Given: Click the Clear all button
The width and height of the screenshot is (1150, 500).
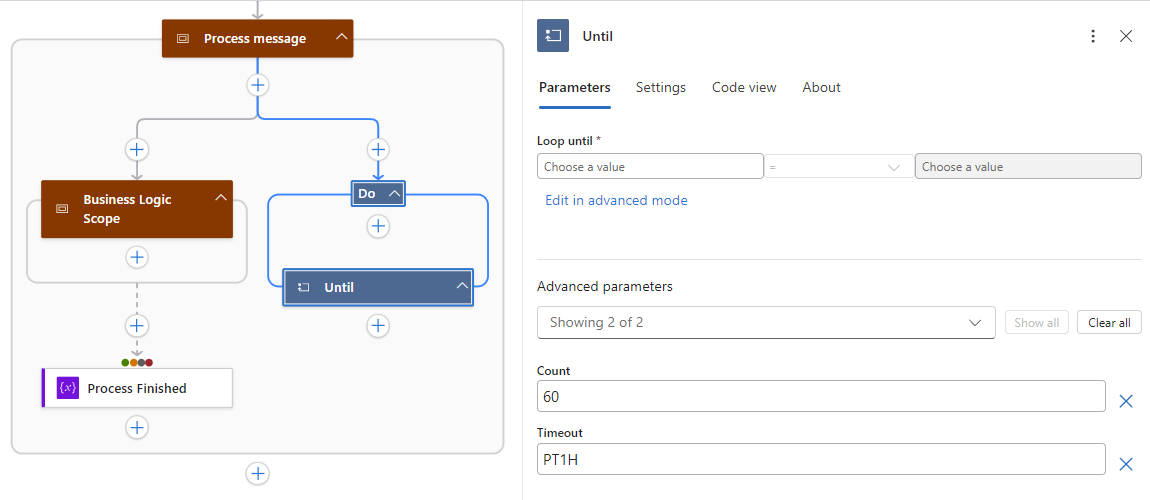Looking at the screenshot, I should click(x=1109, y=322).
